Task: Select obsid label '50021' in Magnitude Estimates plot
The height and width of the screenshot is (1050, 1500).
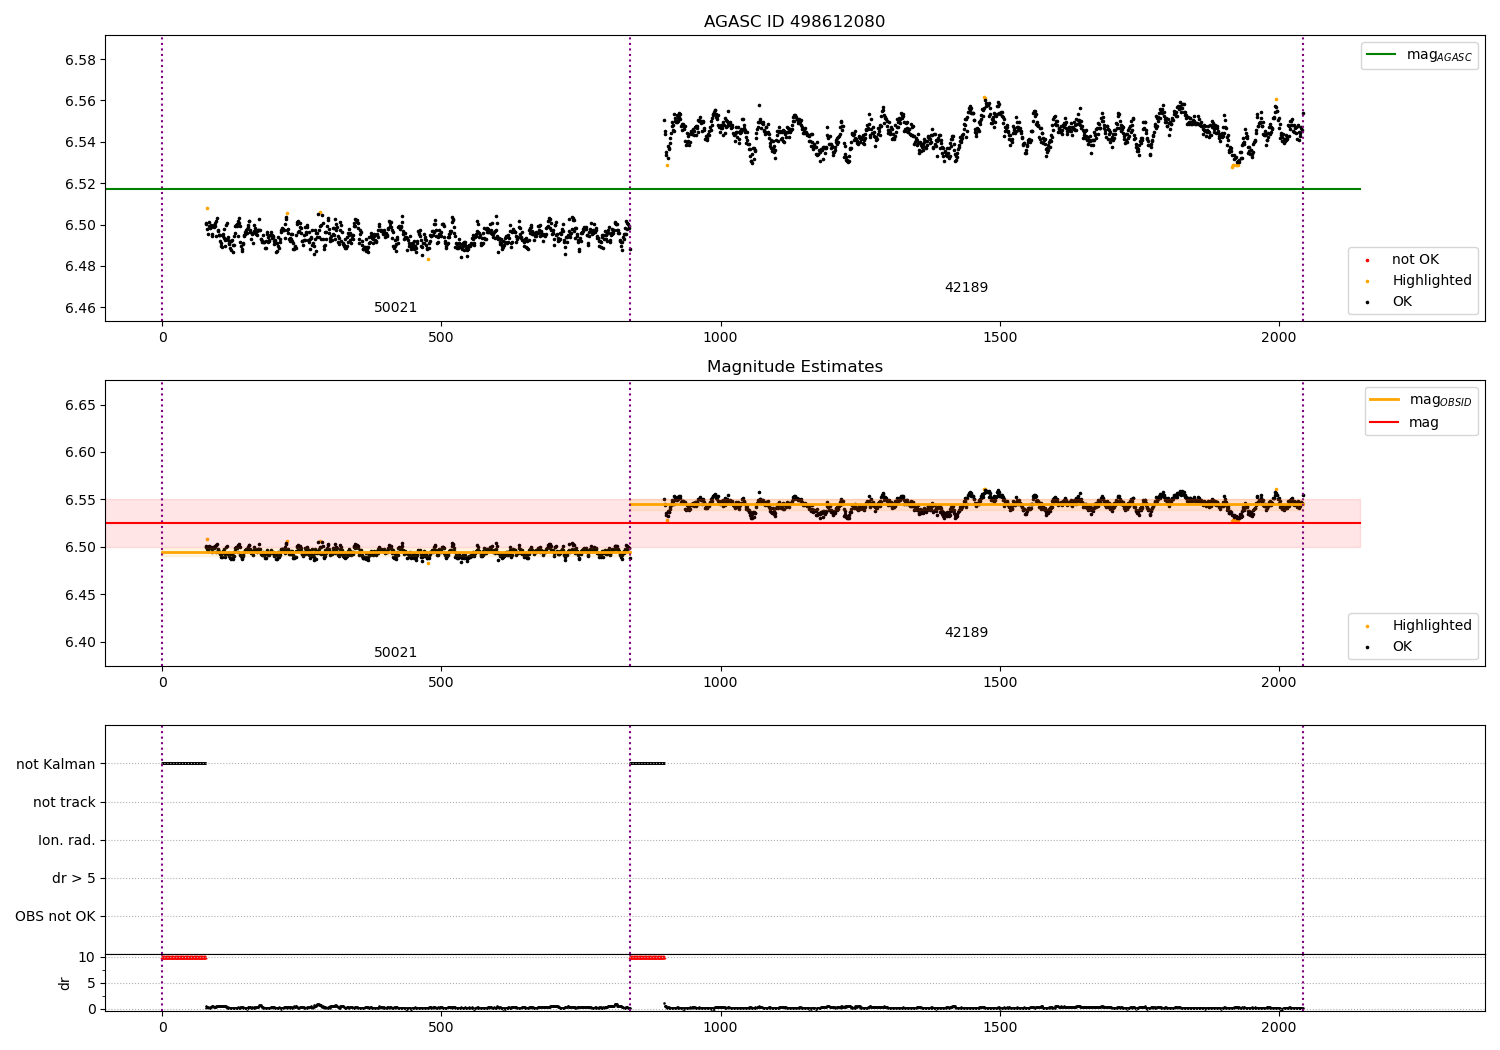Action: (395, 653)
